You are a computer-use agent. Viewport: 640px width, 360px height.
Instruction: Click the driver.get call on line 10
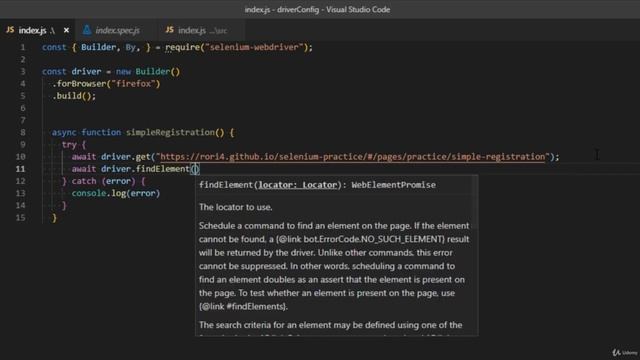click(126, 157)
